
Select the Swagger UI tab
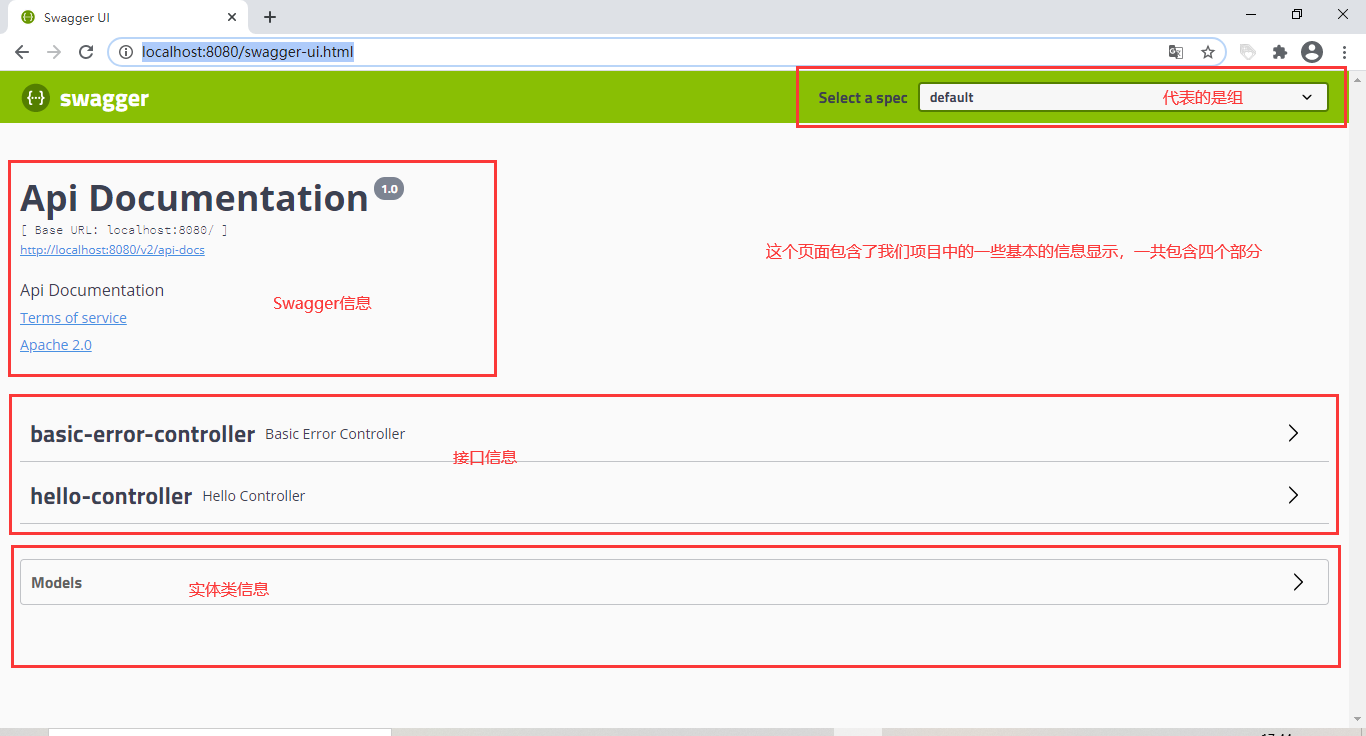[127, 17]
